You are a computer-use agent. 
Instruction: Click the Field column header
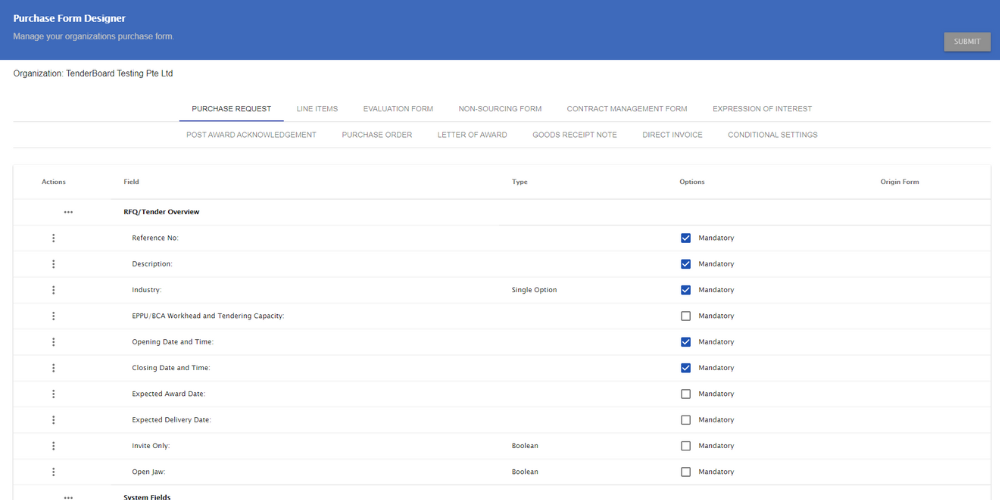pyautogui.click(x=131, y=182)
